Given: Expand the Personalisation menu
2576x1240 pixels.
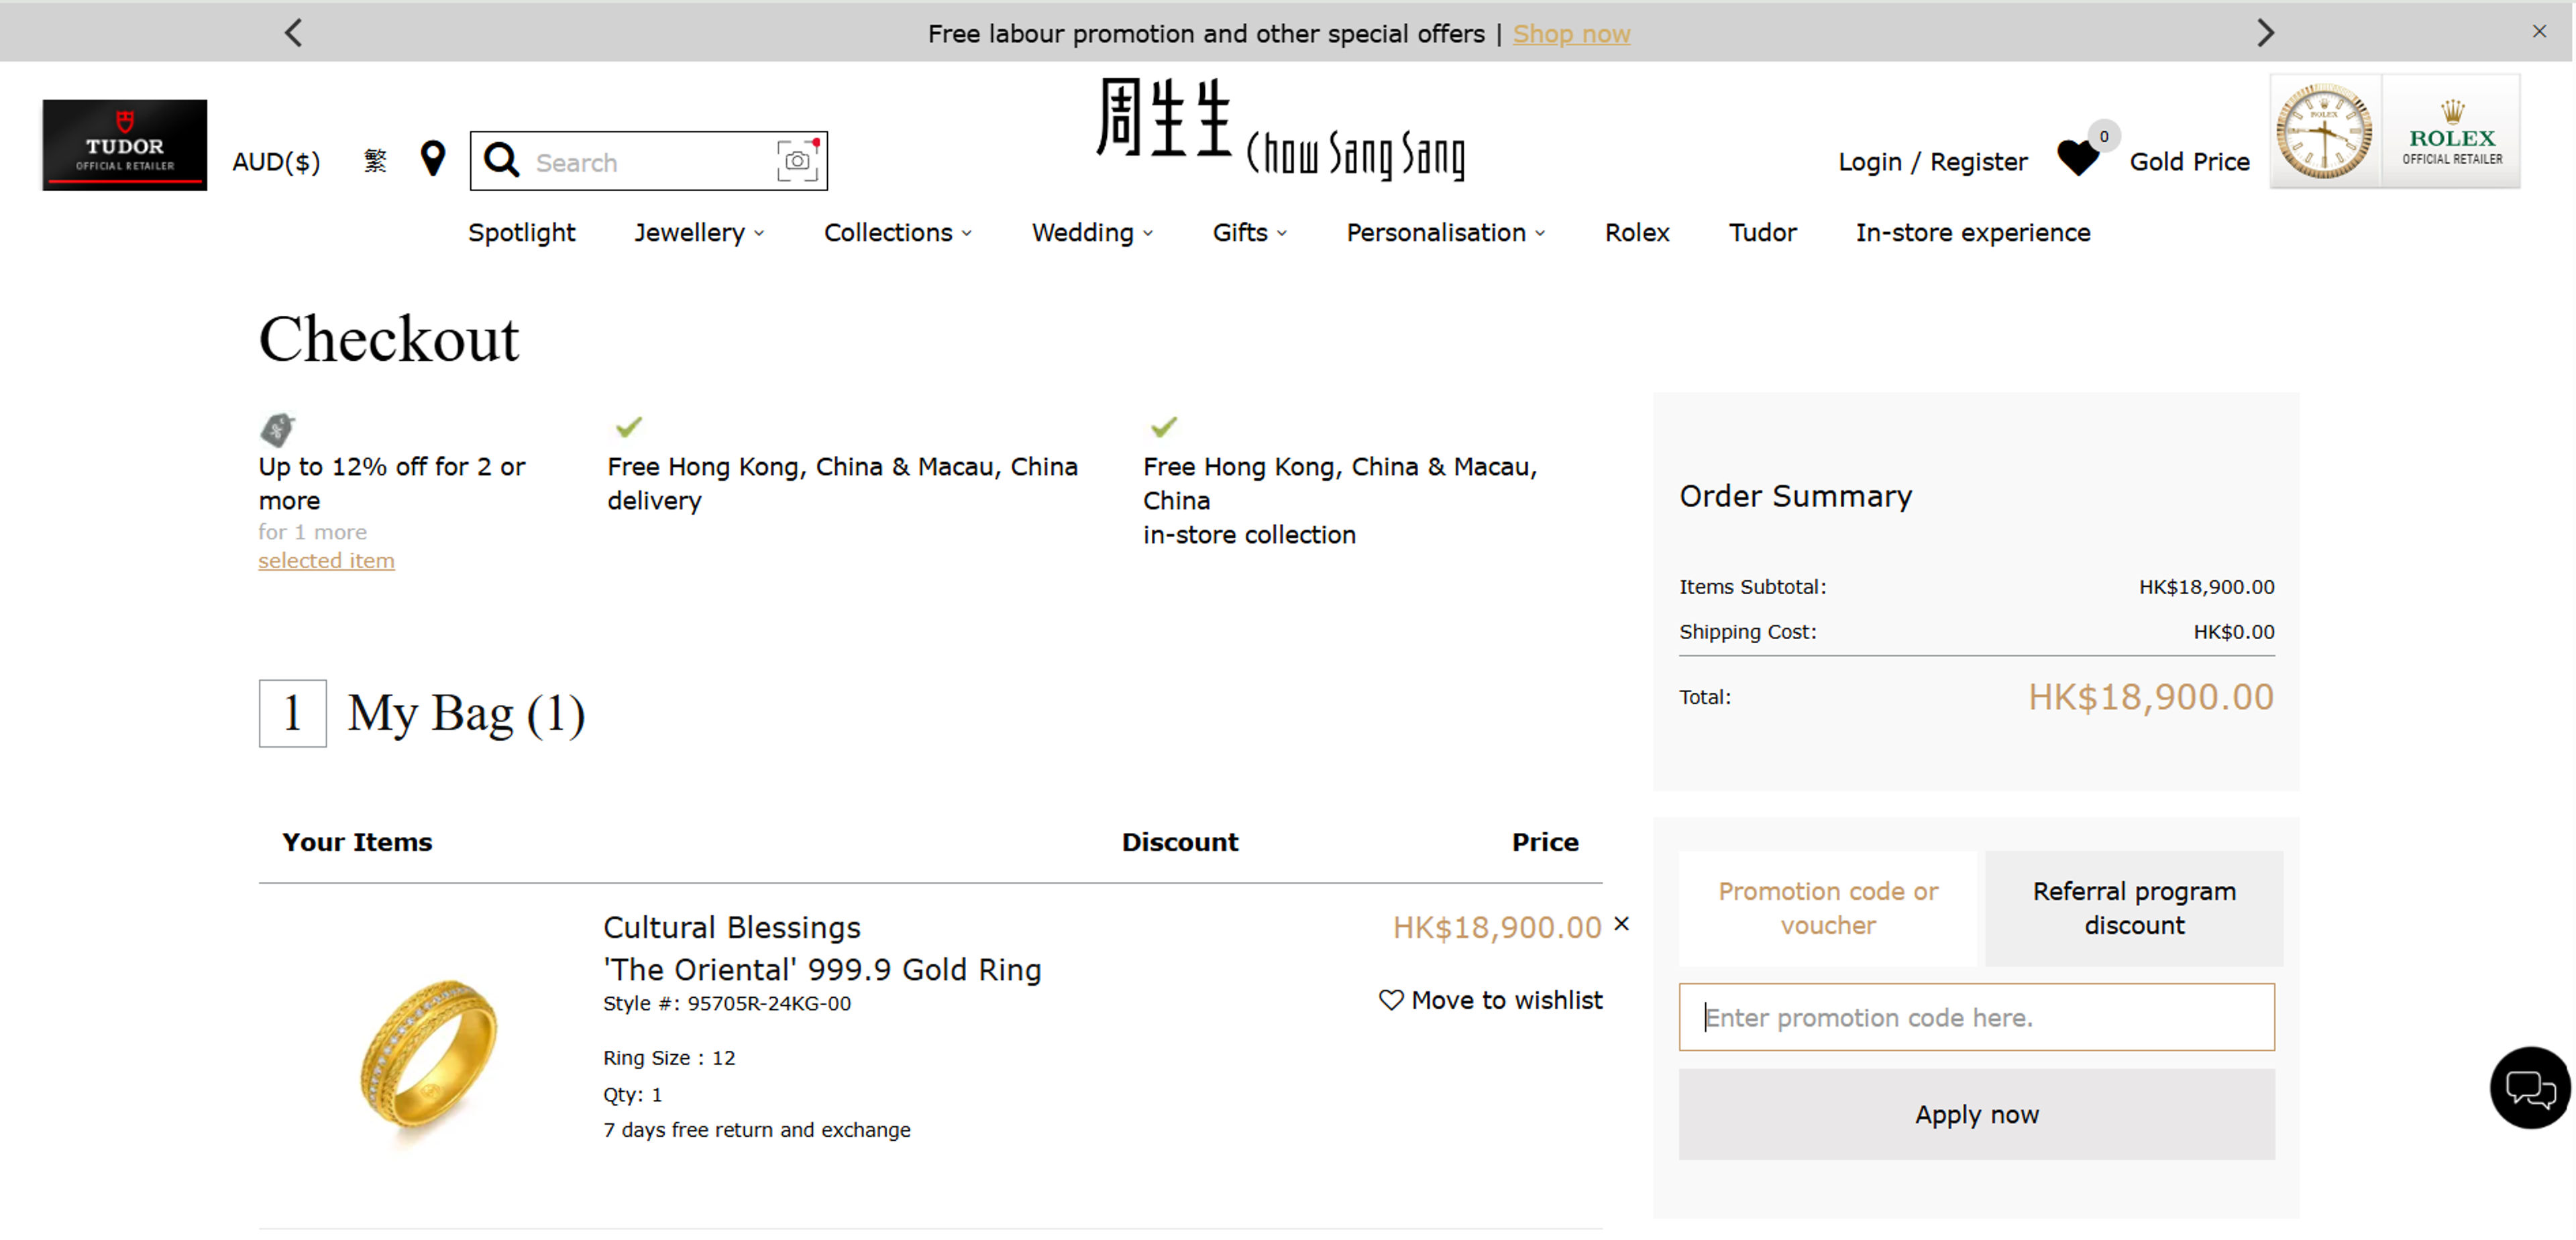Looking at the screenshot, I should [x=1445, y=233].
